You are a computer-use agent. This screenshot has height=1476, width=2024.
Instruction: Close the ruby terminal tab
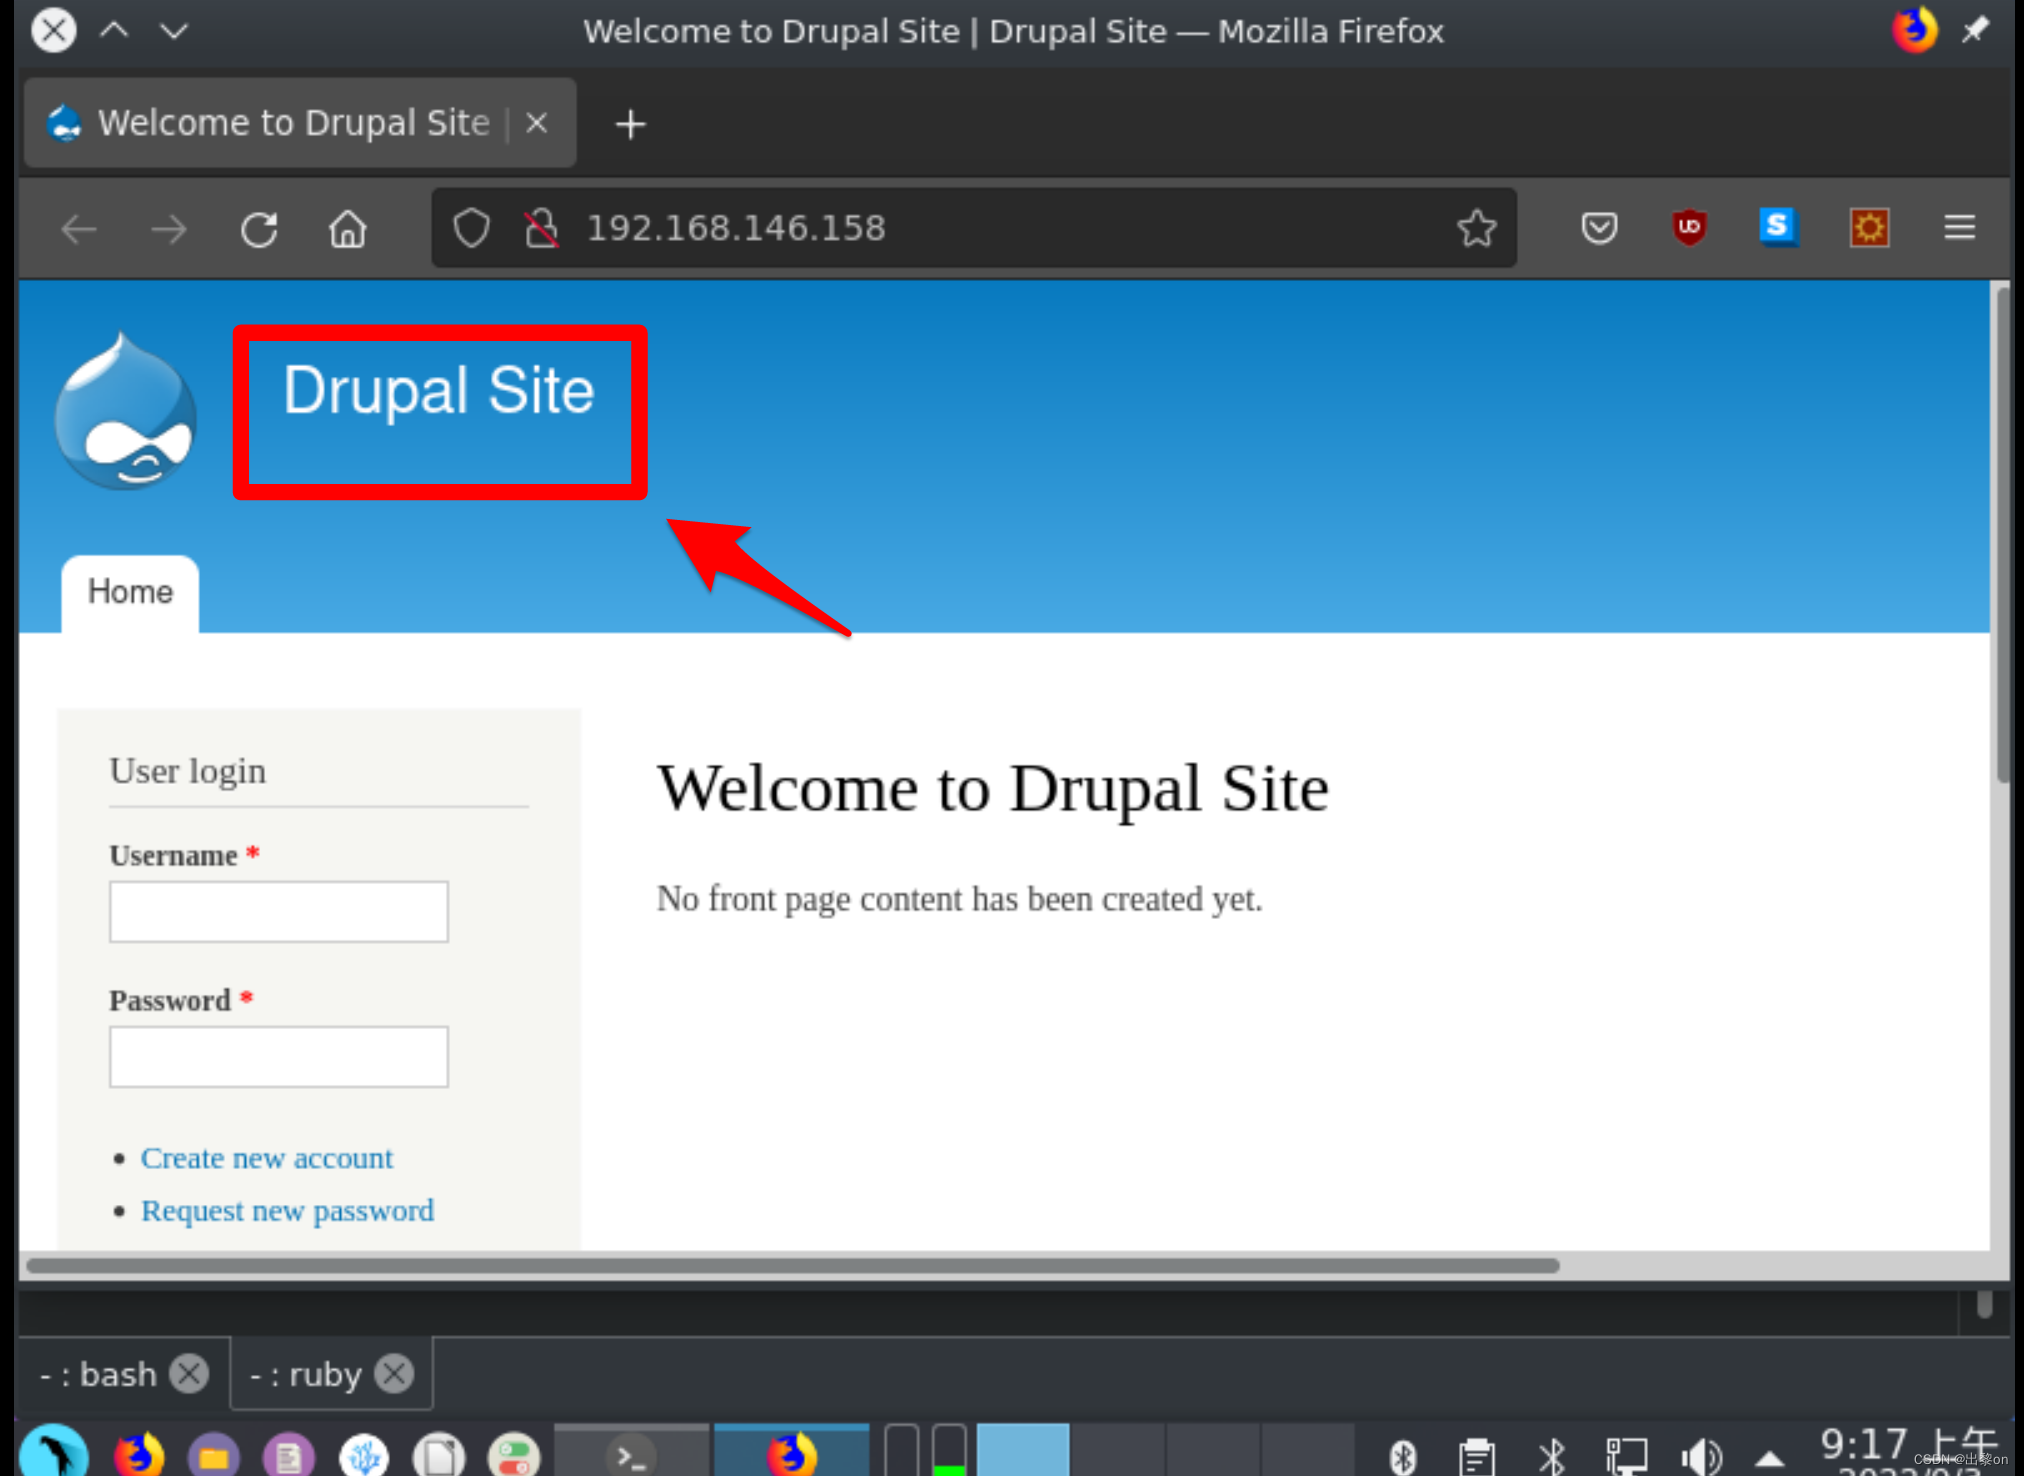[x=394, y=1374]
